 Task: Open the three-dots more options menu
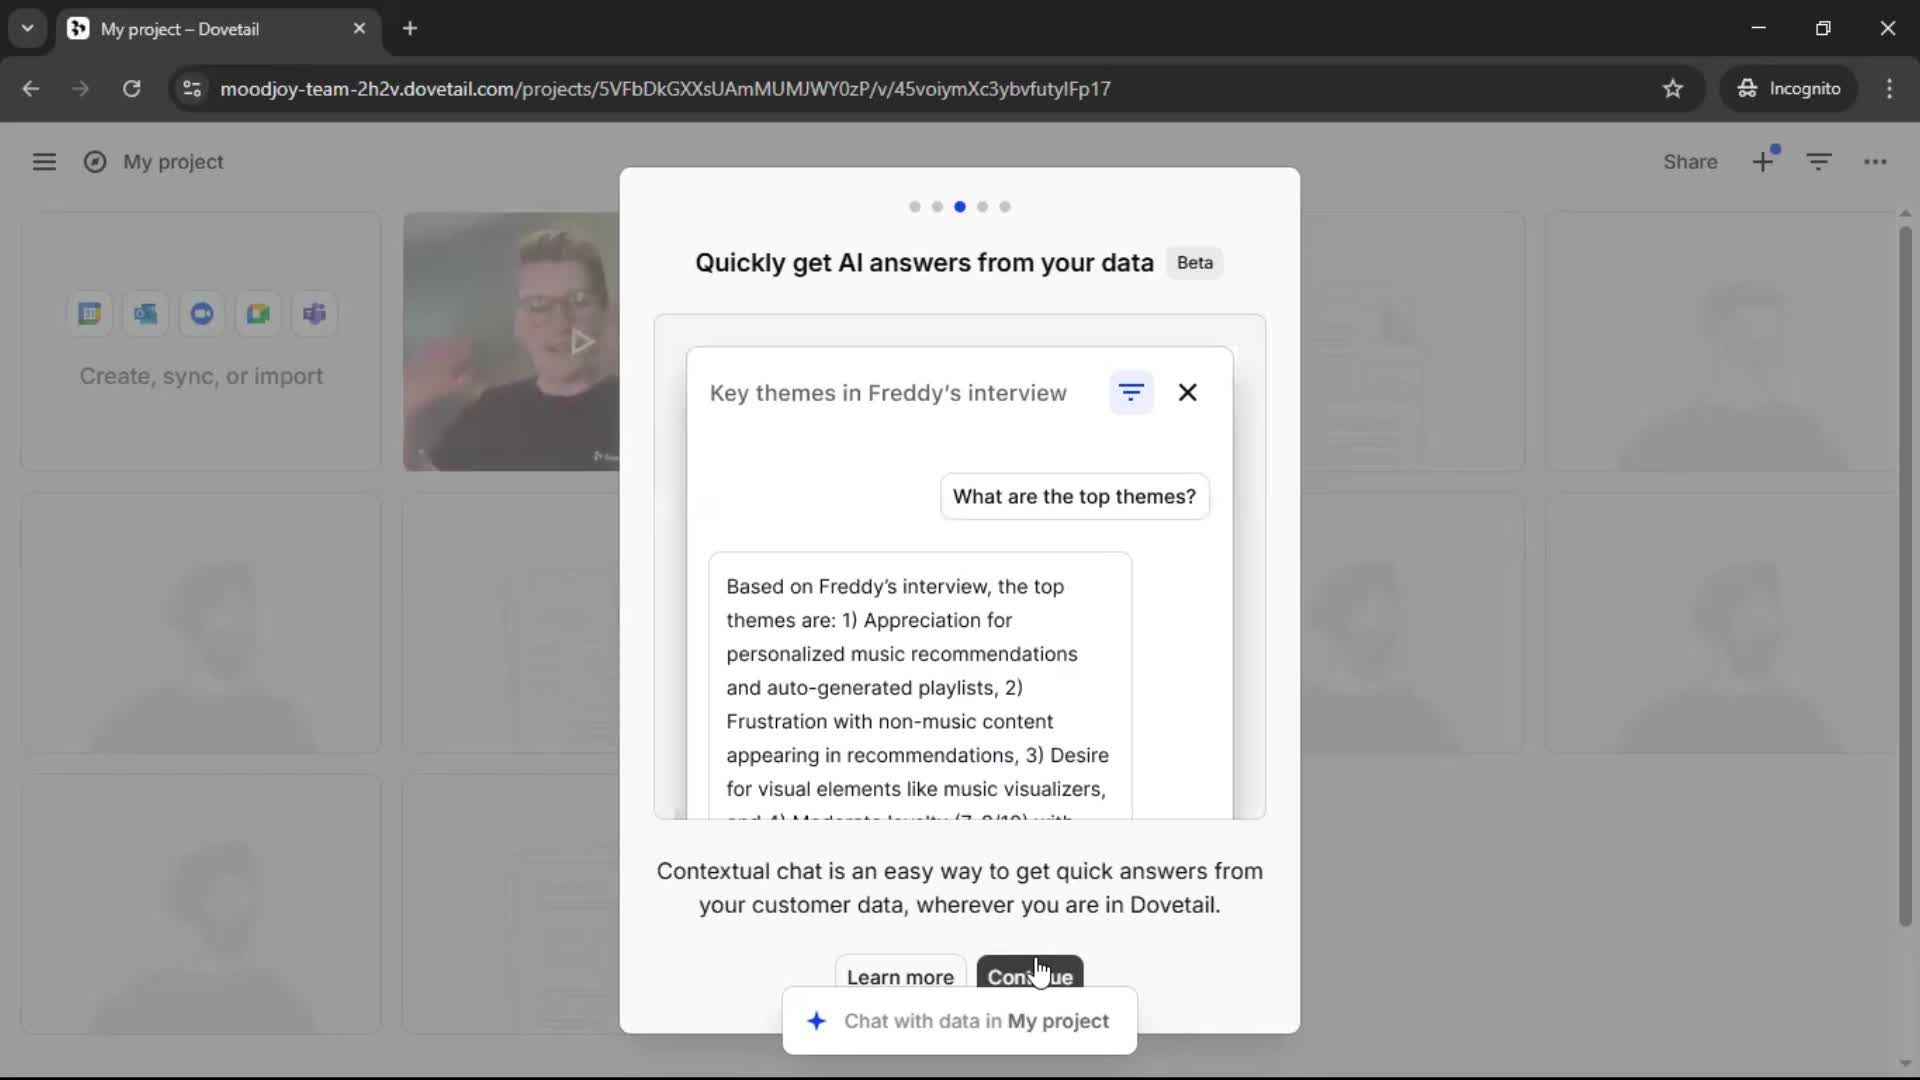(x=1875, y=162)
